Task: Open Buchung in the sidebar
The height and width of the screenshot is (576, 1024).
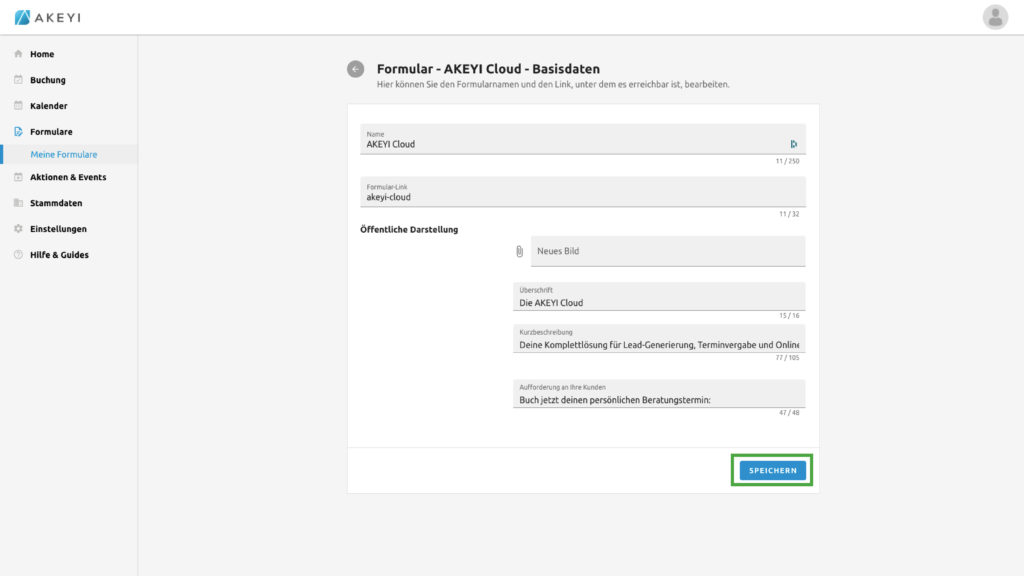Action: click(48, 80)
